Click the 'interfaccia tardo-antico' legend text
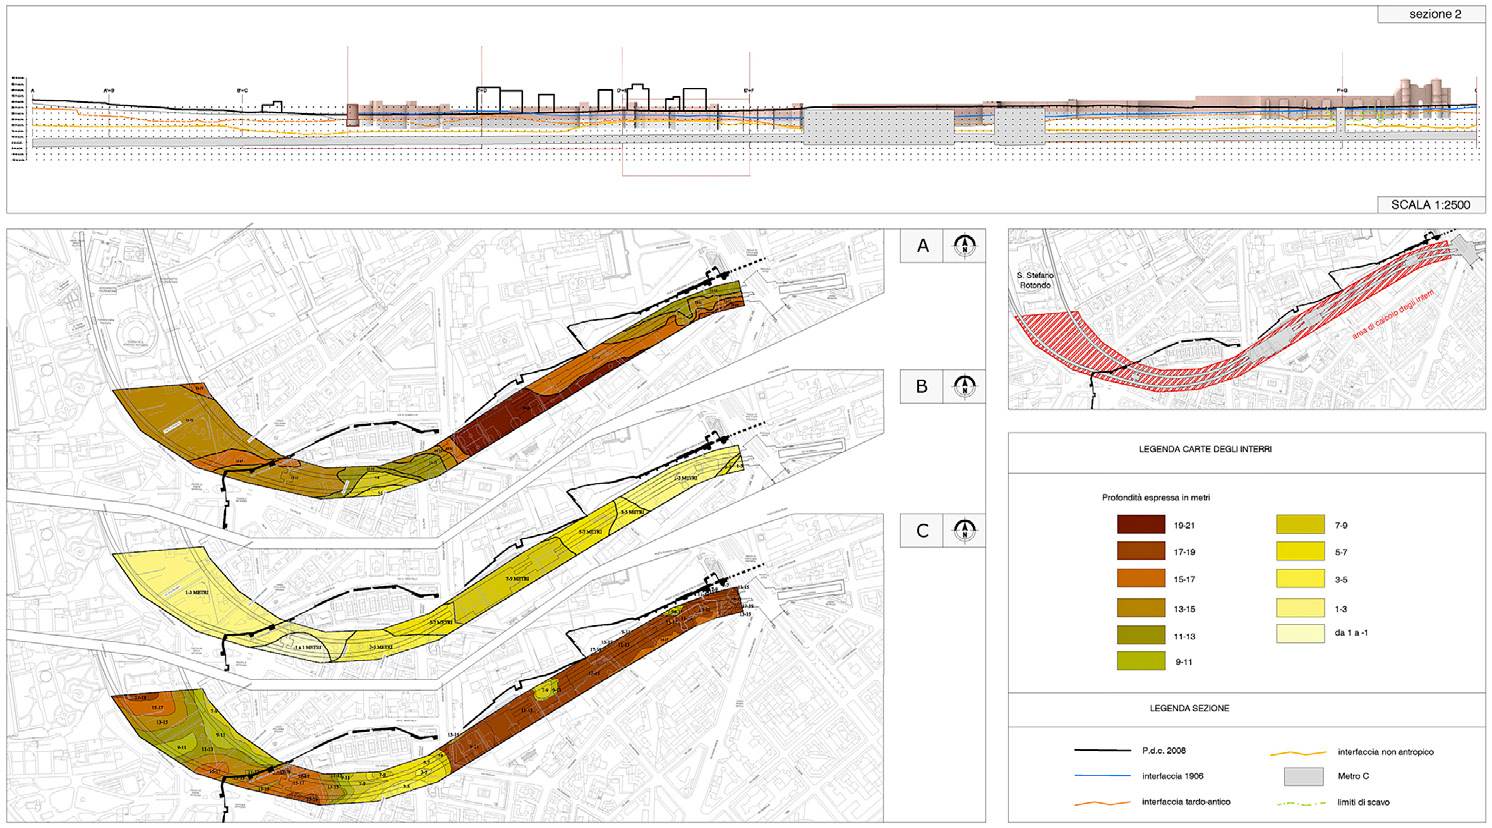This screenshot has width=1492, height=828. (x=1186, y=802)
